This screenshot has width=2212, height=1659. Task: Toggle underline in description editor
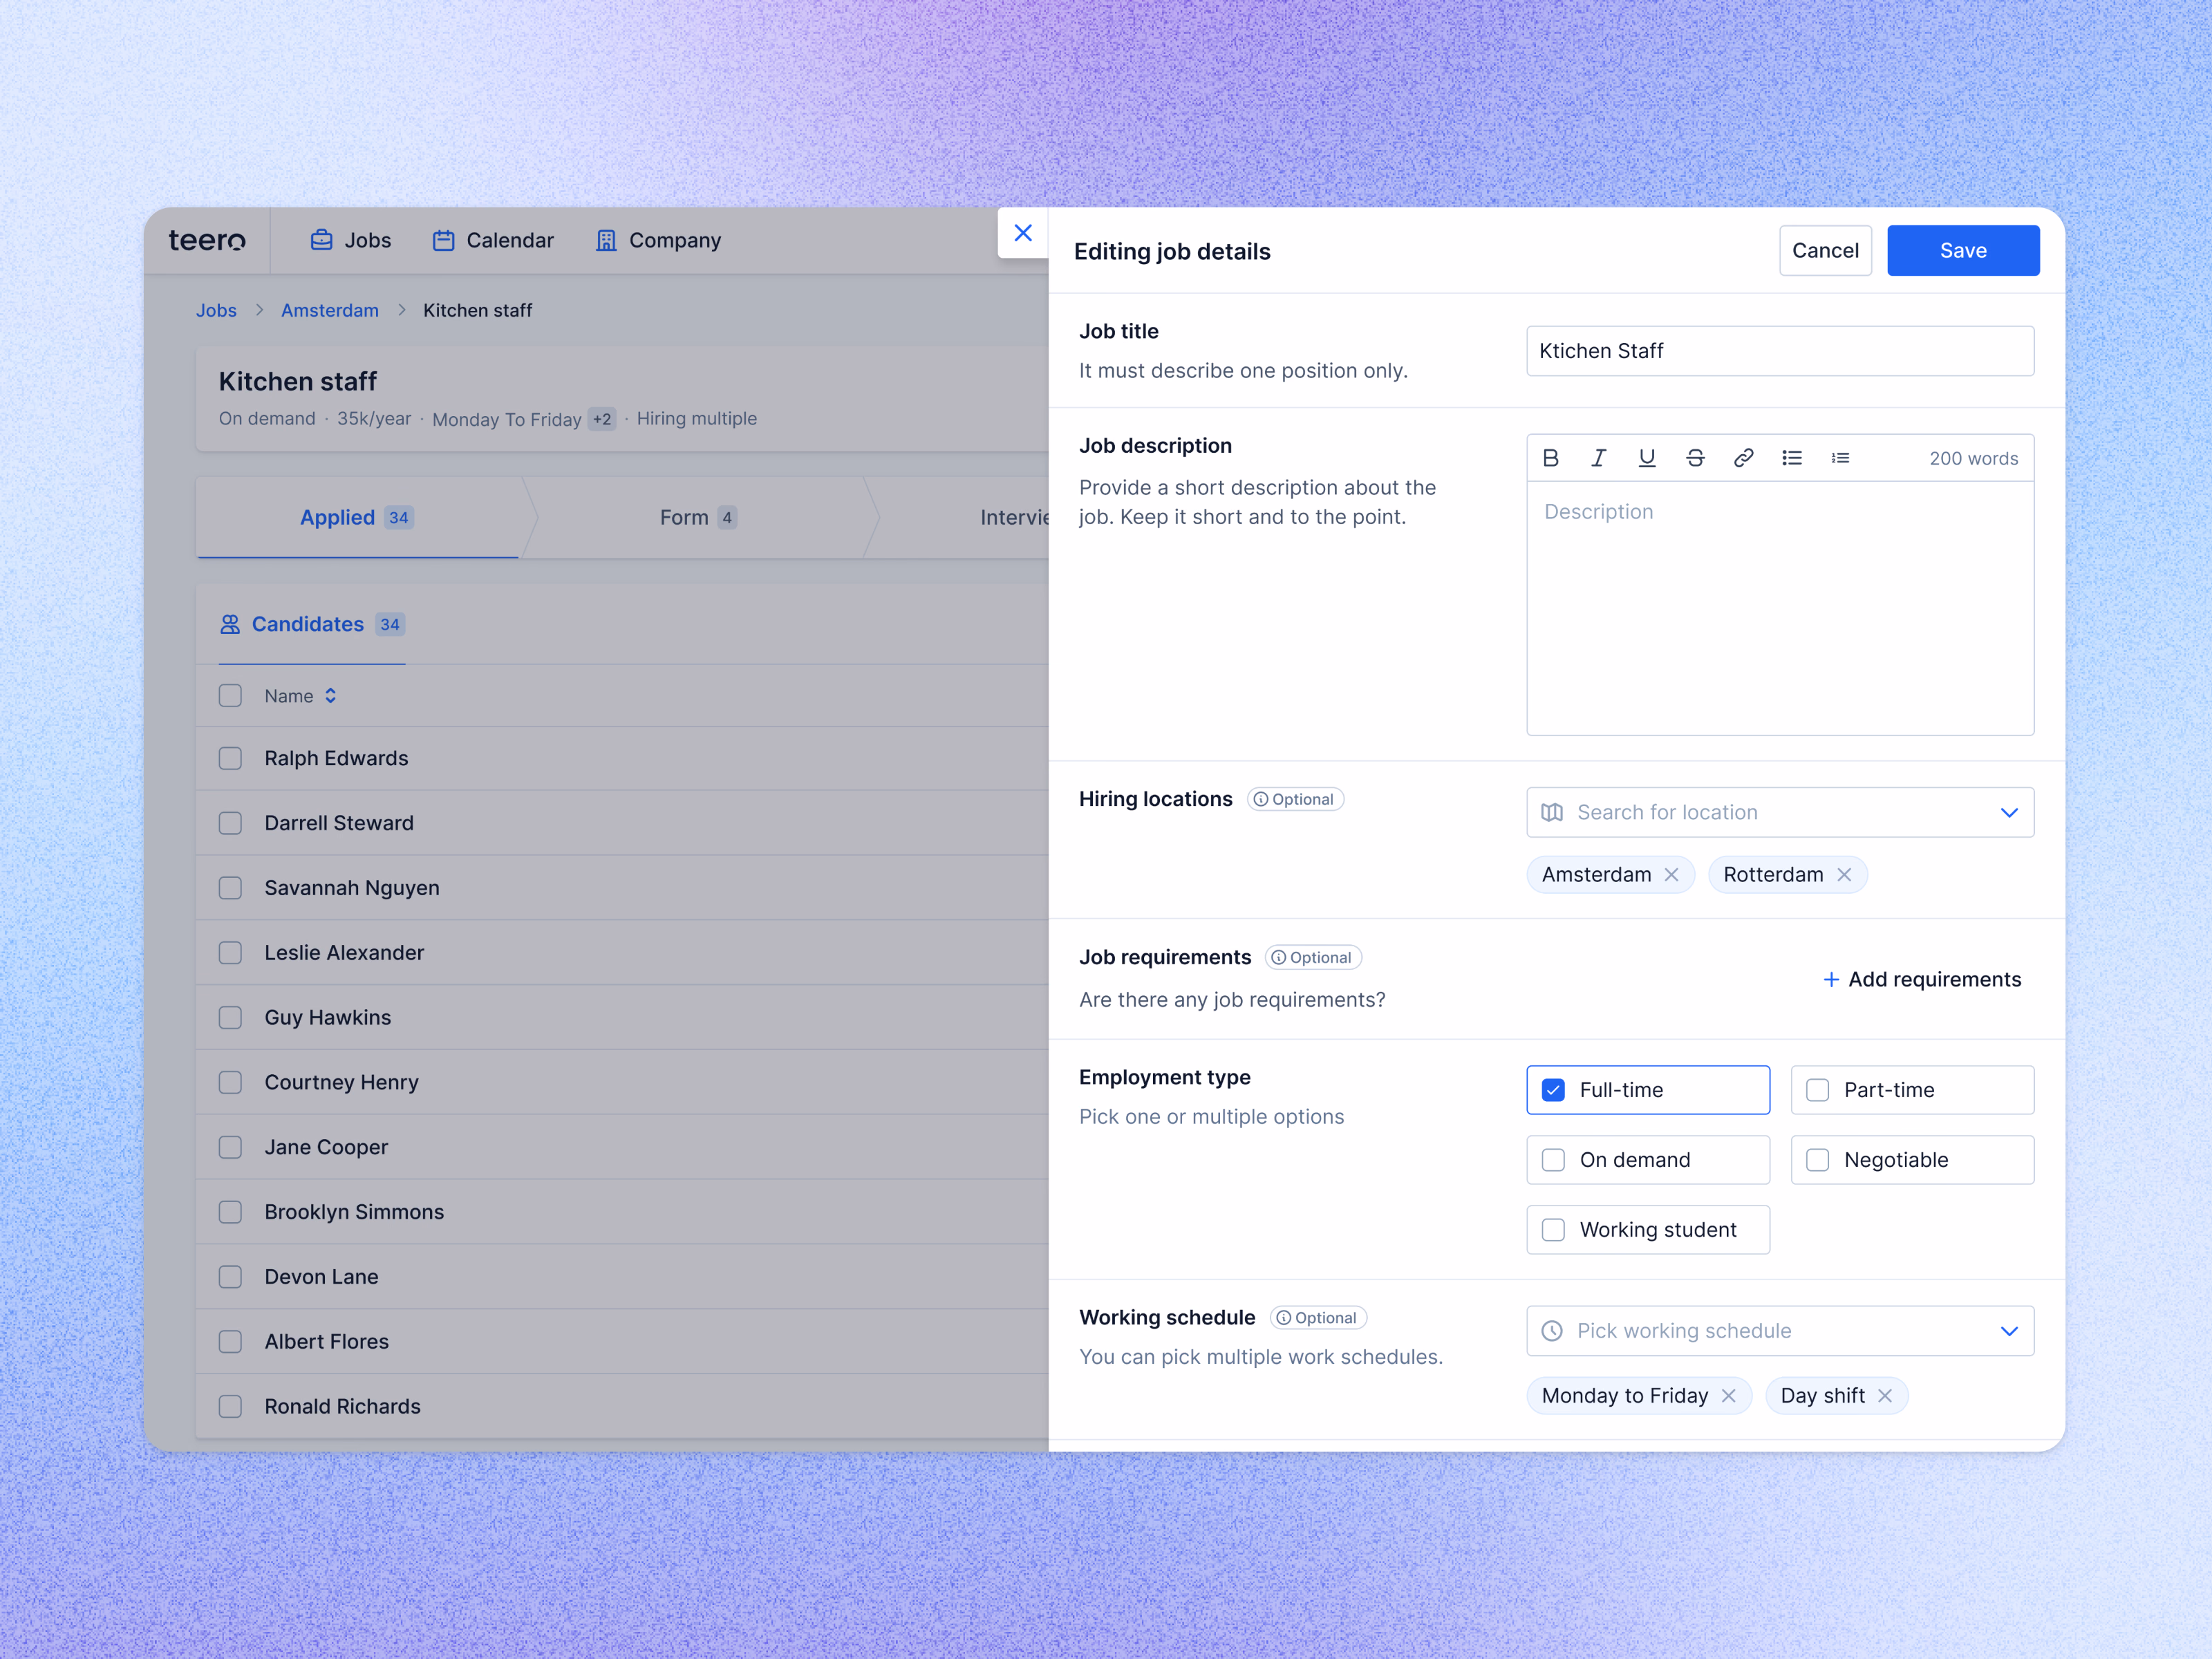click(1646, 458)
